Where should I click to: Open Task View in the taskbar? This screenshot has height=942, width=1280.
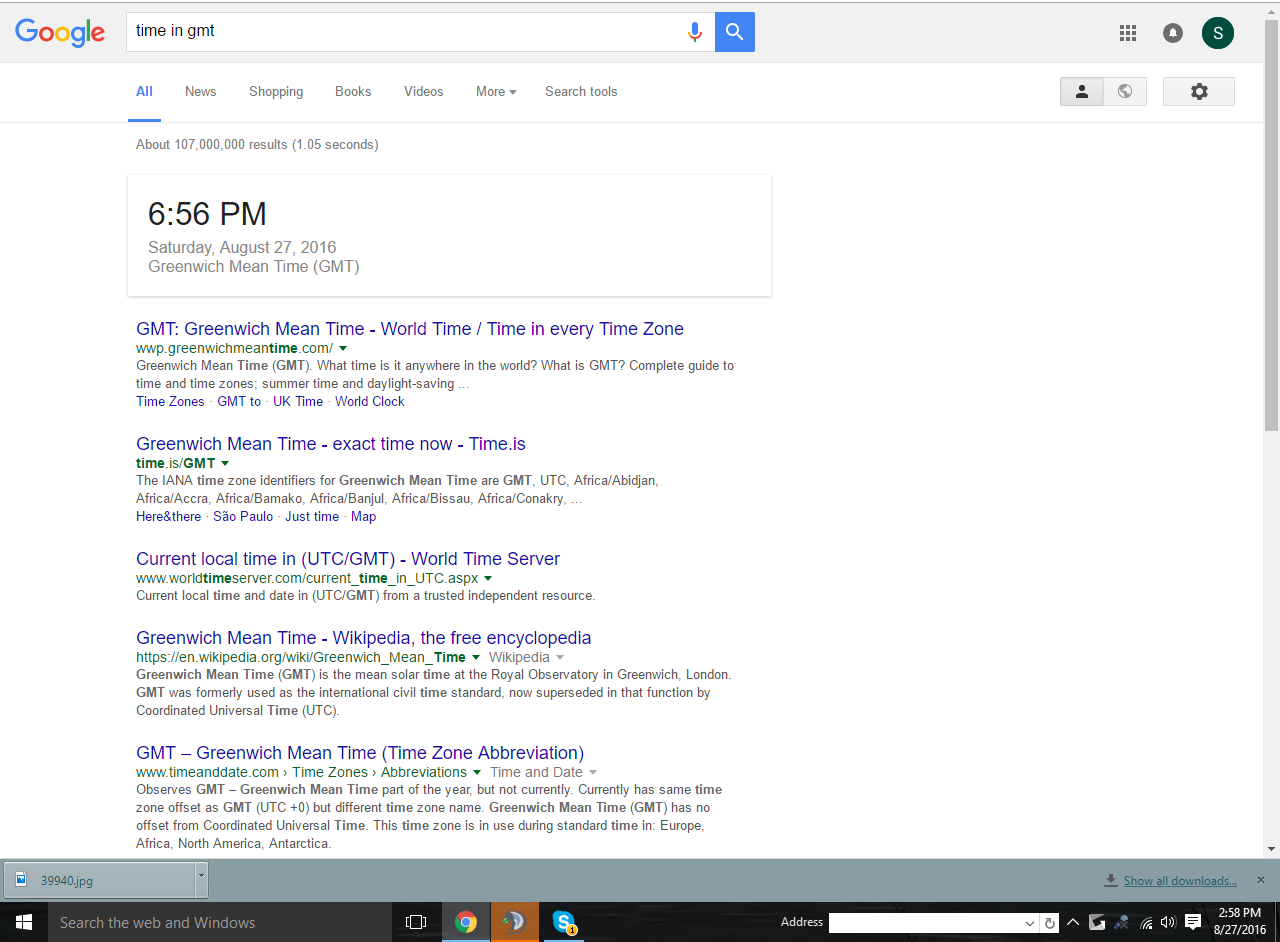[416, 922]
